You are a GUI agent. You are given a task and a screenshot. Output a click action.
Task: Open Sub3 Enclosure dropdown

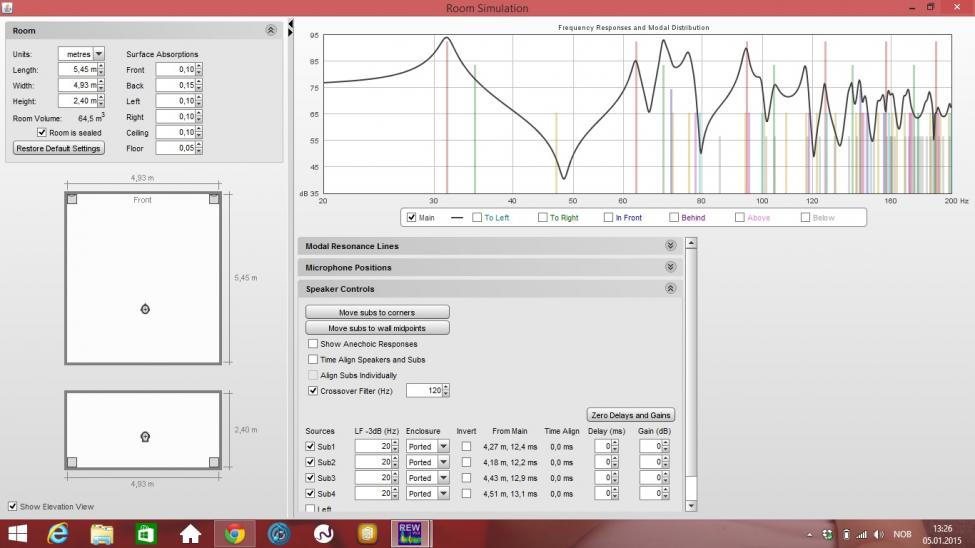(443, 478)
